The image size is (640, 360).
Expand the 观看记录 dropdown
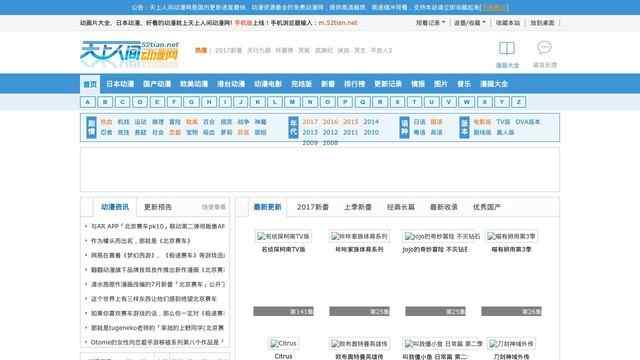430,23
